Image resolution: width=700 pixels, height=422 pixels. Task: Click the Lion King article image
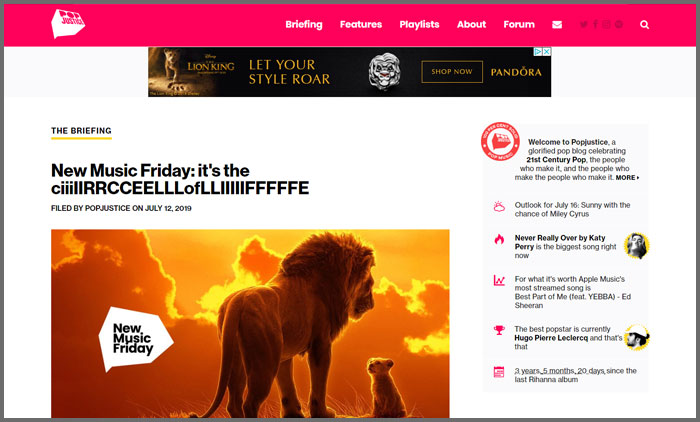250,323
